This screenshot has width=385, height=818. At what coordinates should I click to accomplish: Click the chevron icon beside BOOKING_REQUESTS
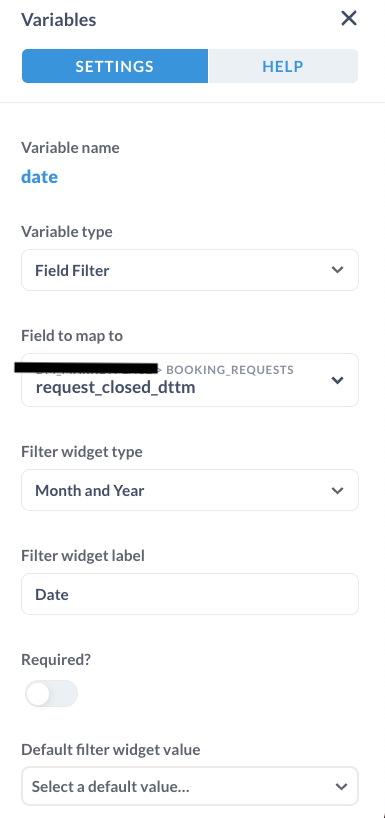338,380
